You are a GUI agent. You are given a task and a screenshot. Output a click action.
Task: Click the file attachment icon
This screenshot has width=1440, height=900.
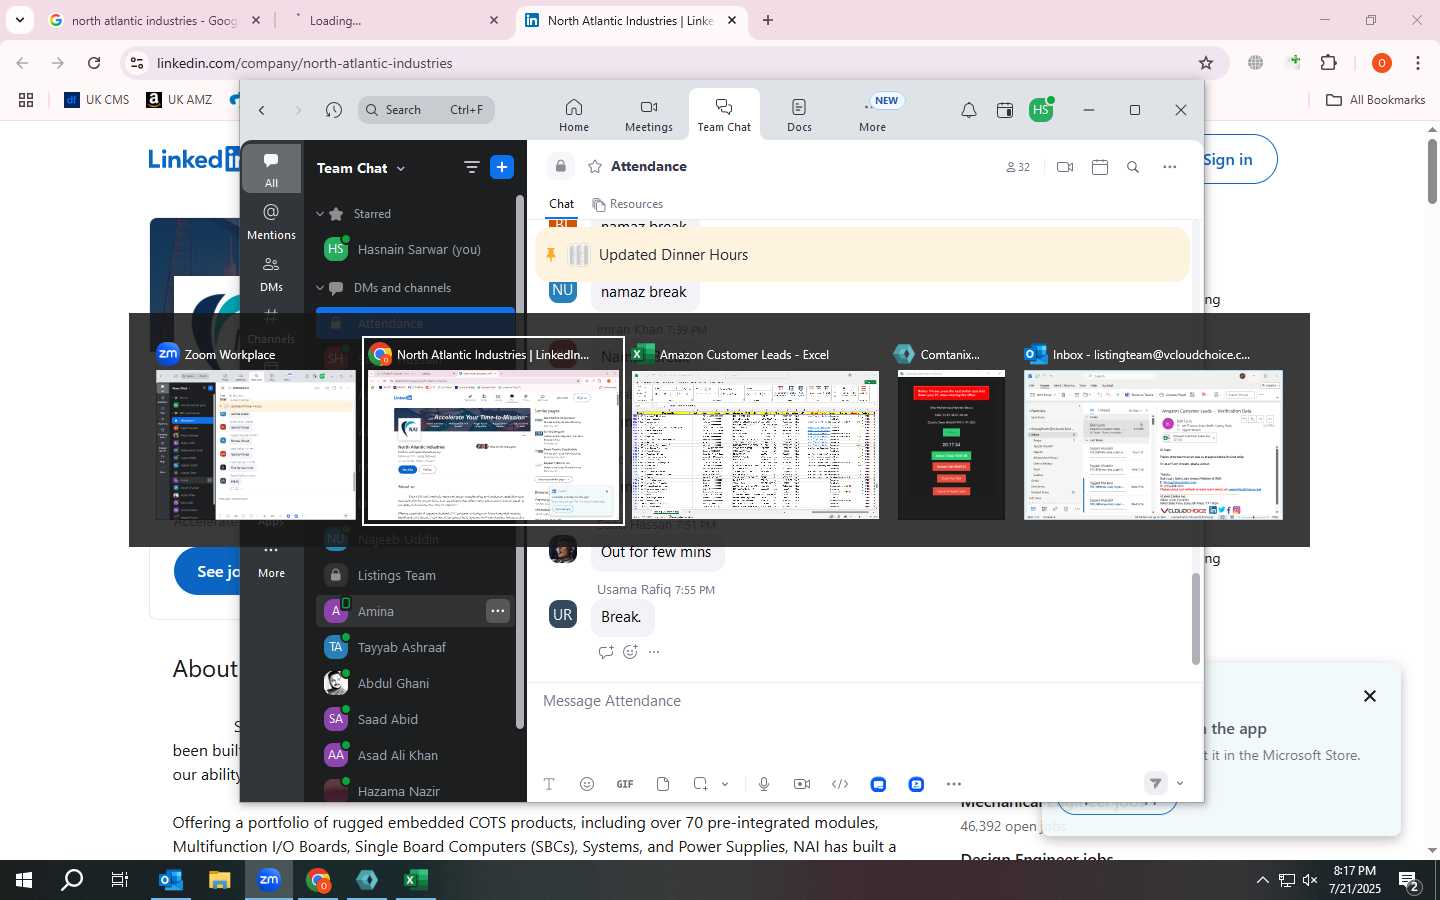point(663,784)
